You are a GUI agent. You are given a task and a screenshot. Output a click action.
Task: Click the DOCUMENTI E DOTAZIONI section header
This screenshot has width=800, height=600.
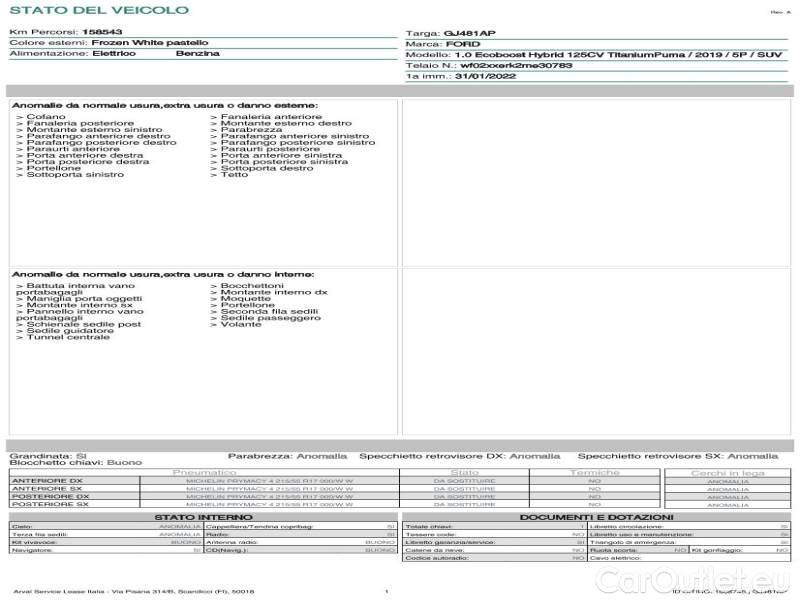tap(596, 517)
